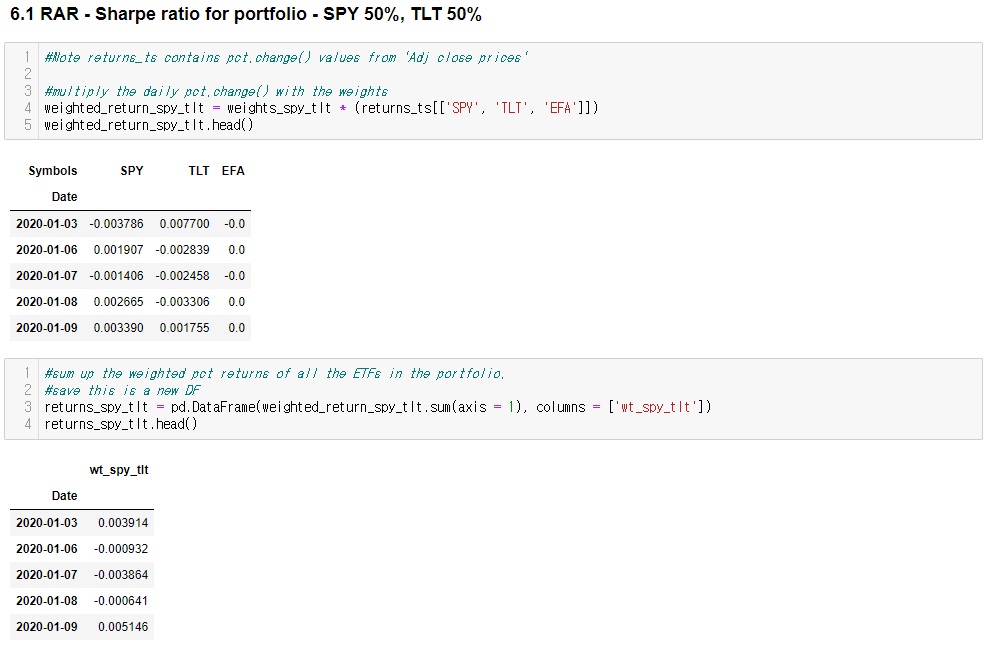Click the 'EFA' string in the first code cell
Screen dimensions: 985x648
click(560, 108)
